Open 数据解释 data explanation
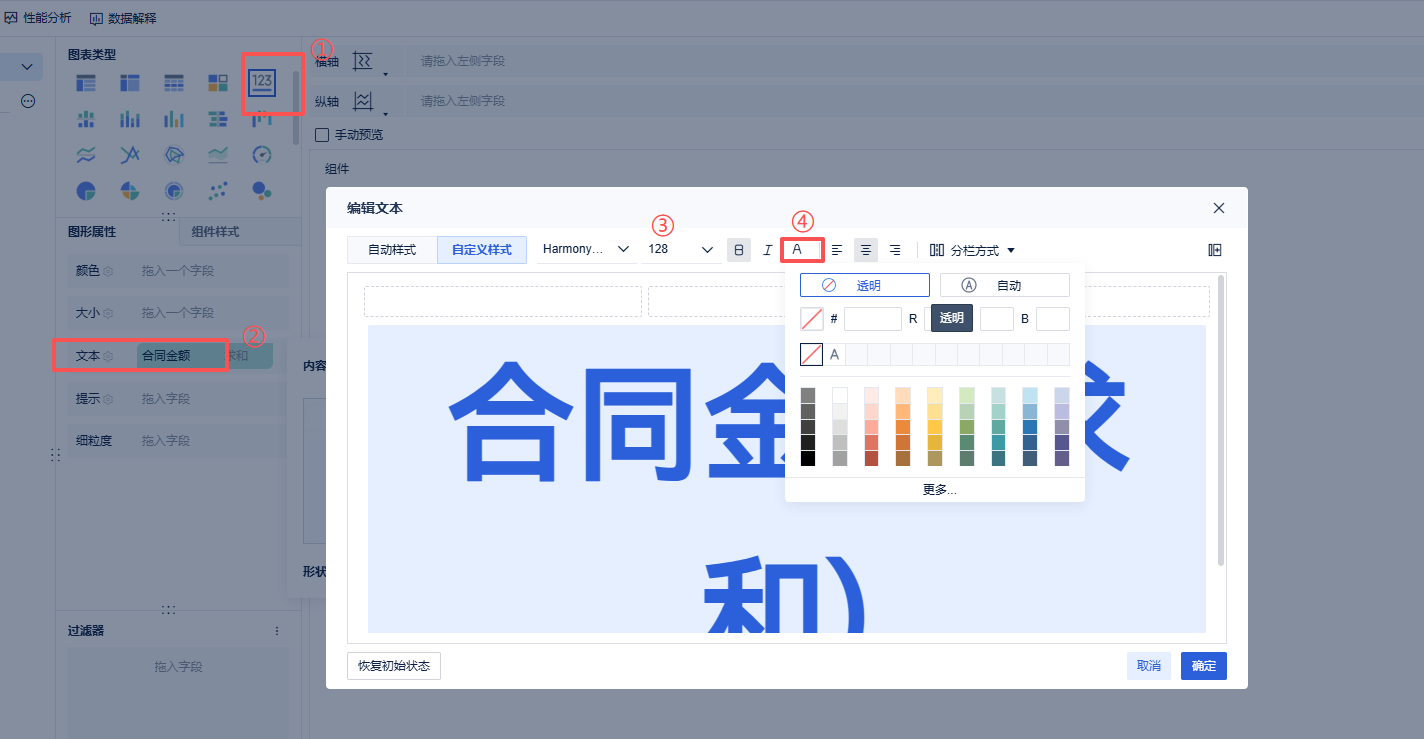The image size is (1424, 739). point(123,18)
